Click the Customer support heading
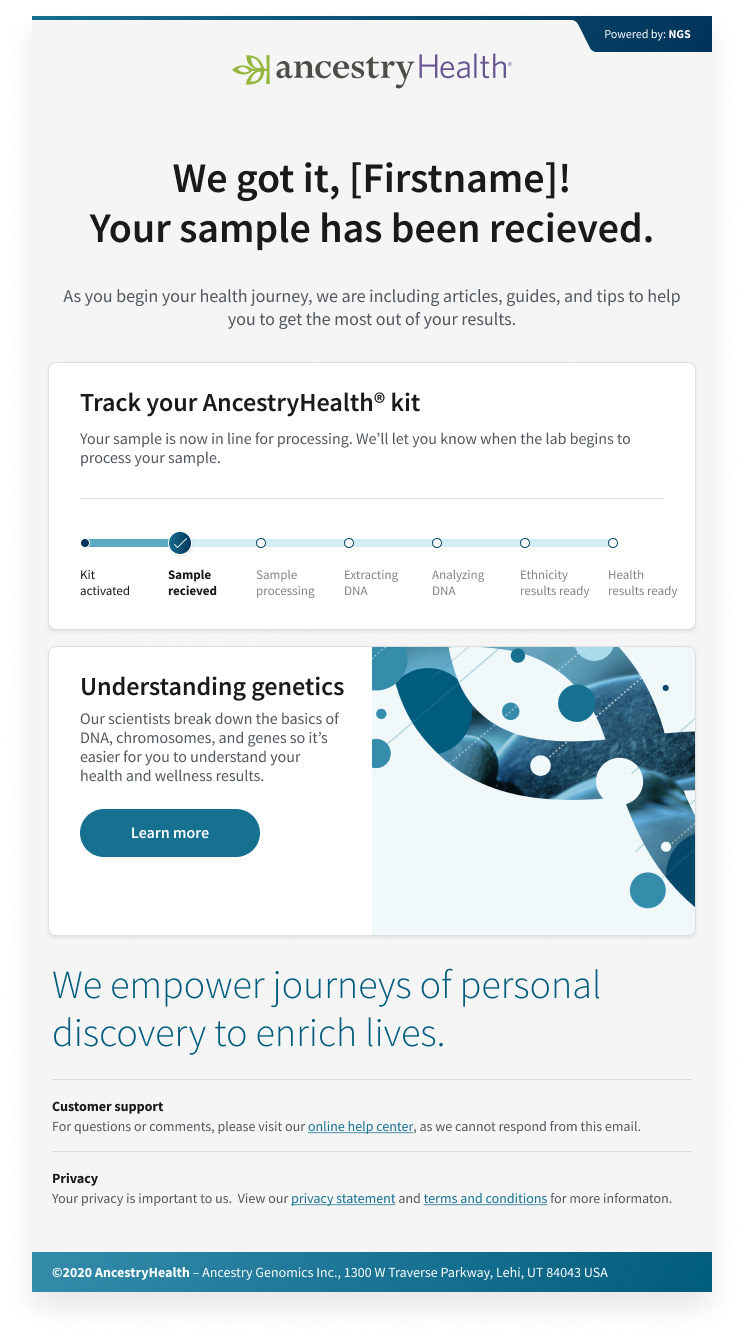Screen dimensions: 744x1340 coord(108,1106)
